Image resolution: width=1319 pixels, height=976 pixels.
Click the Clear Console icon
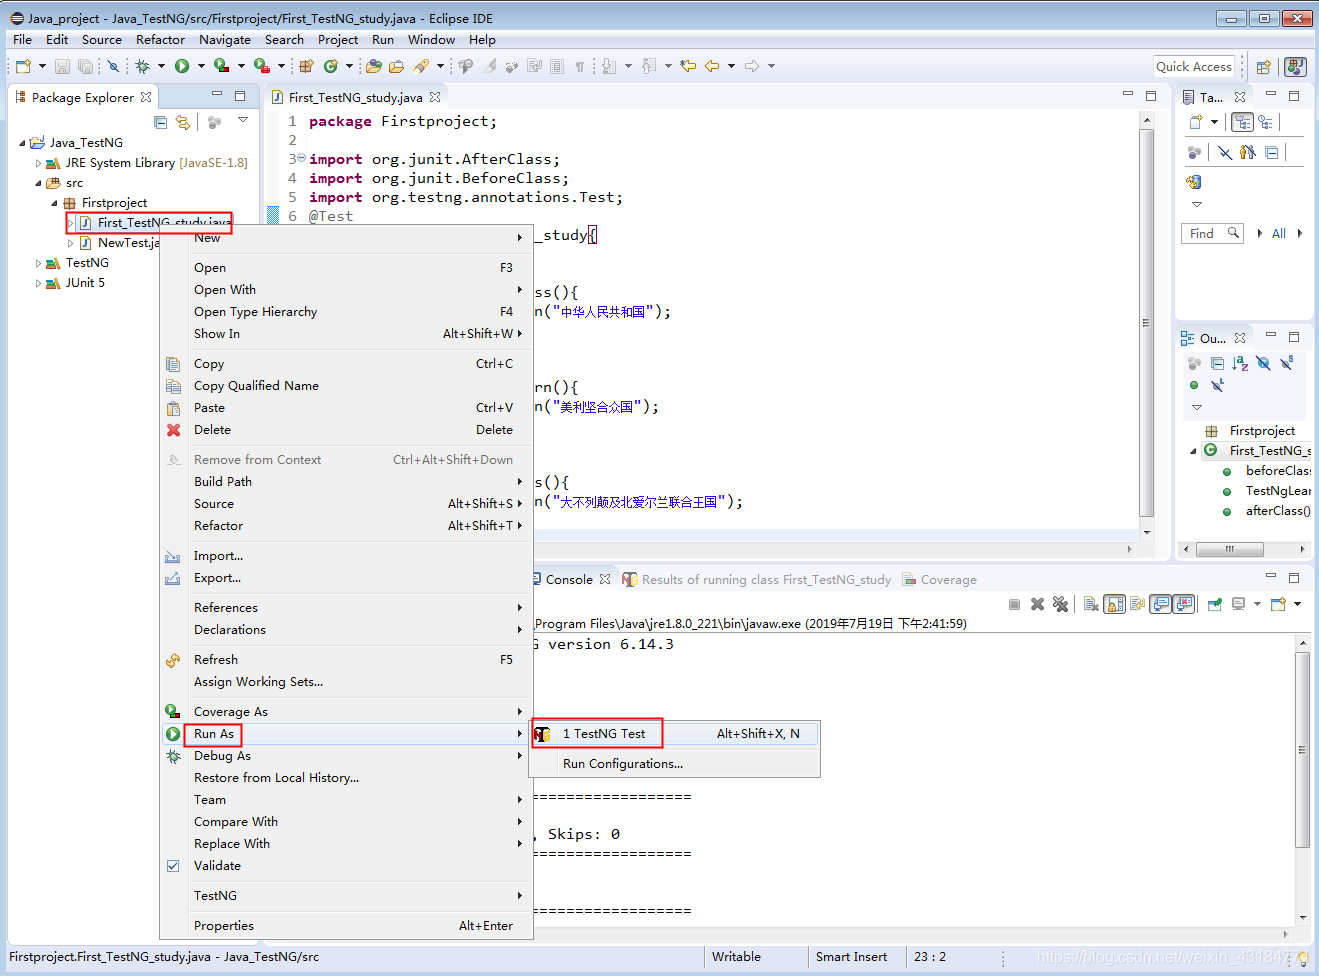(1091, 604)
